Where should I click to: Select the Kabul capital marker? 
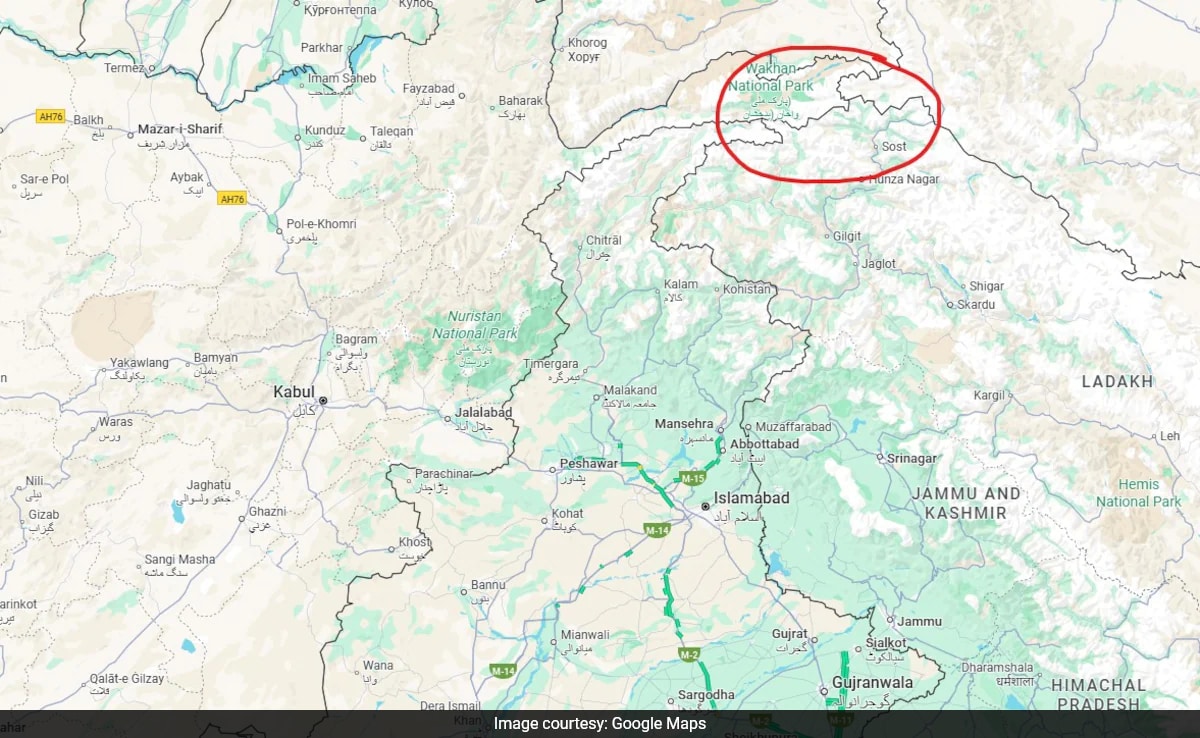point(322,401)
